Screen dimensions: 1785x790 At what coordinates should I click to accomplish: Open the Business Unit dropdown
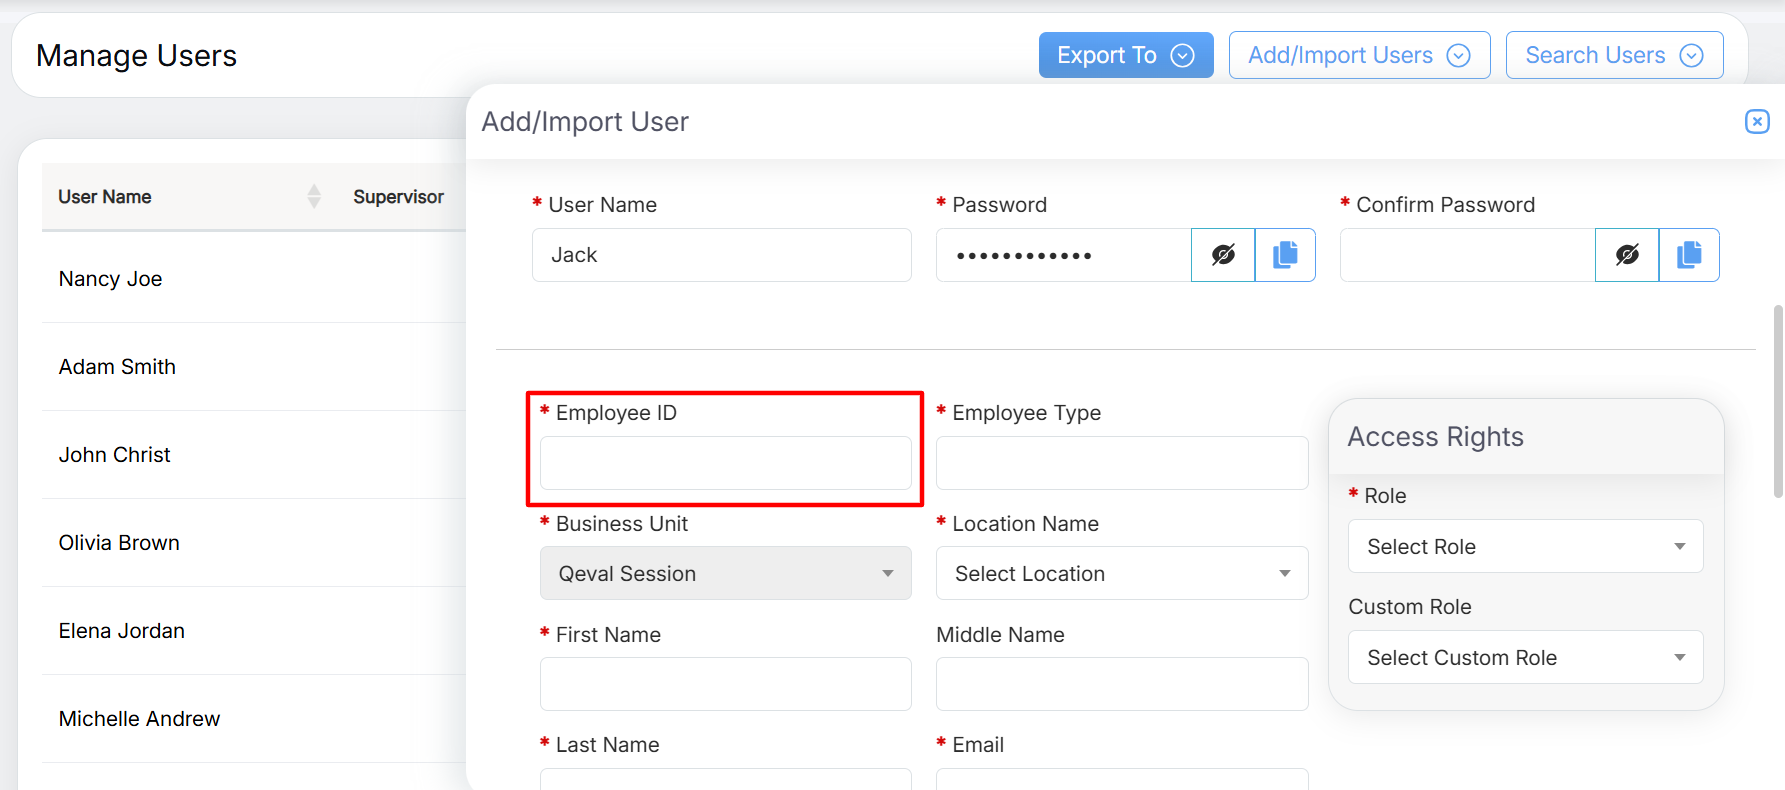[725, 573]
